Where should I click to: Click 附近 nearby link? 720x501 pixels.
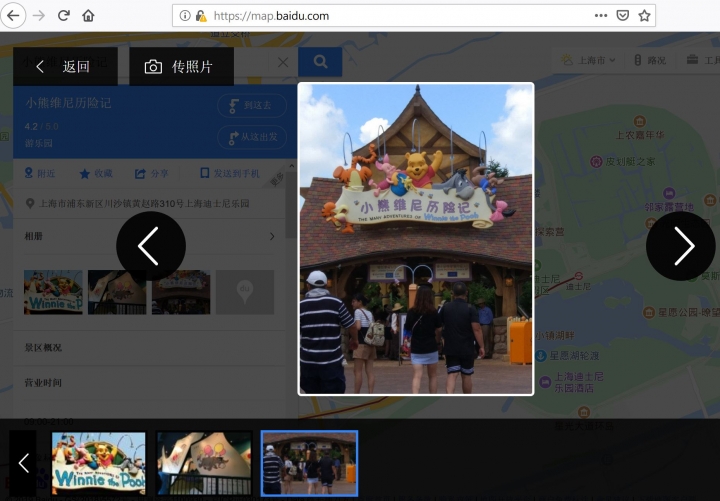(39, 173)
